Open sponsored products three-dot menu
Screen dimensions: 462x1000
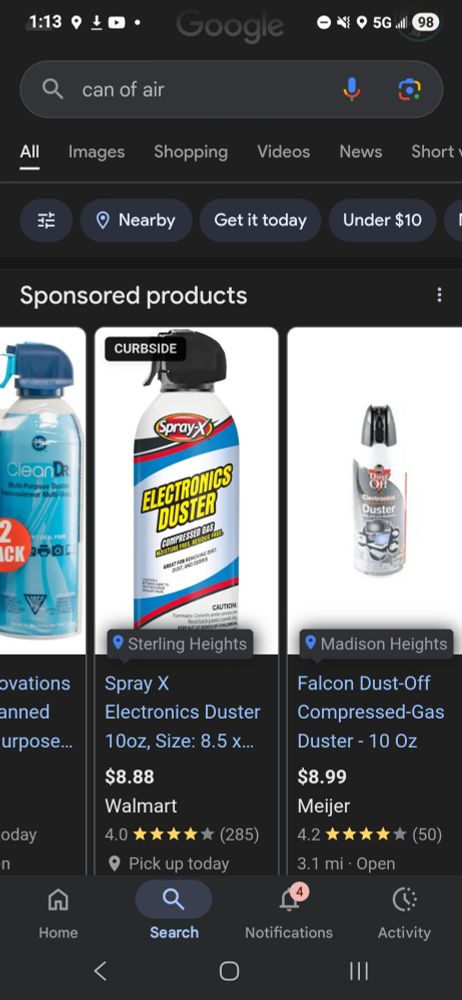(x=439, y=295)
